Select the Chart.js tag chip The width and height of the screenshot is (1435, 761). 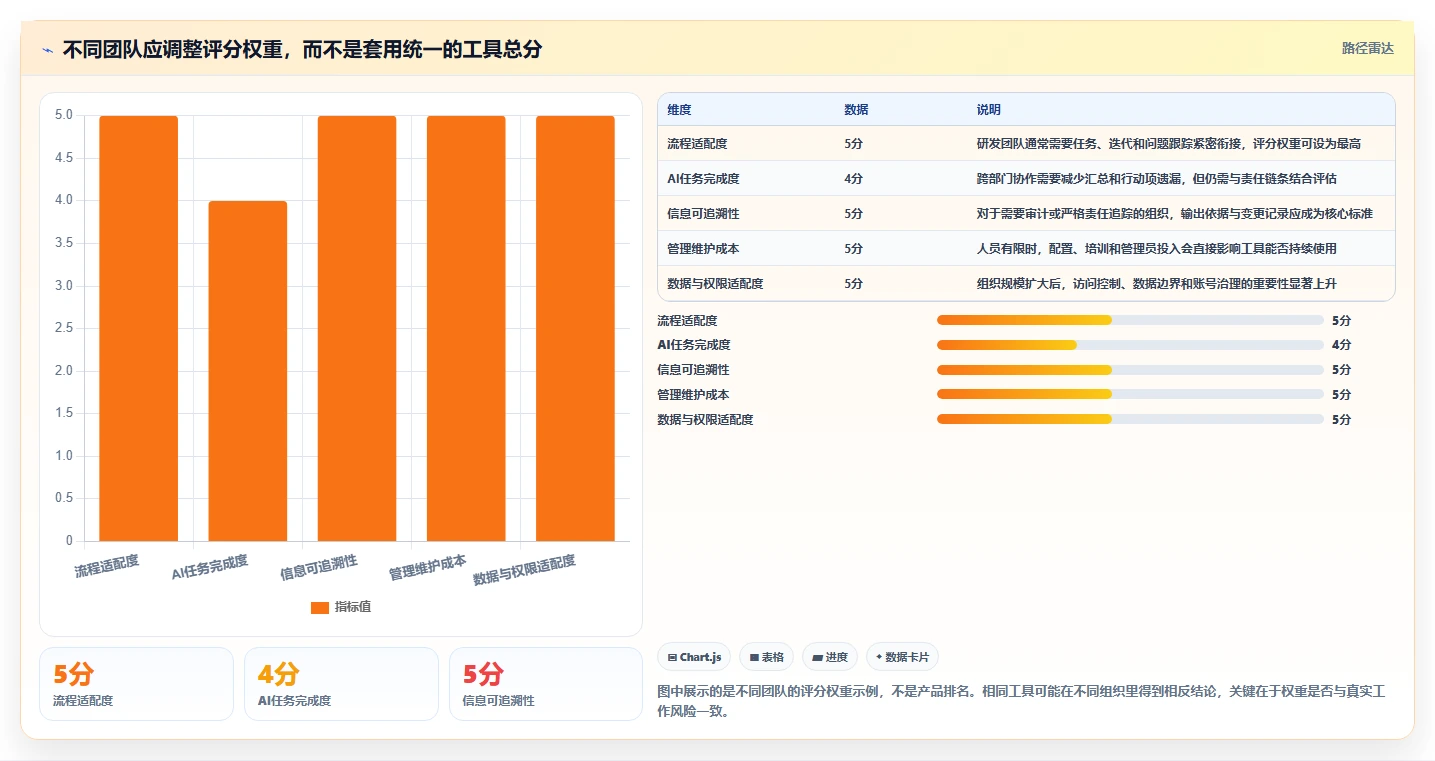[694, 657]
